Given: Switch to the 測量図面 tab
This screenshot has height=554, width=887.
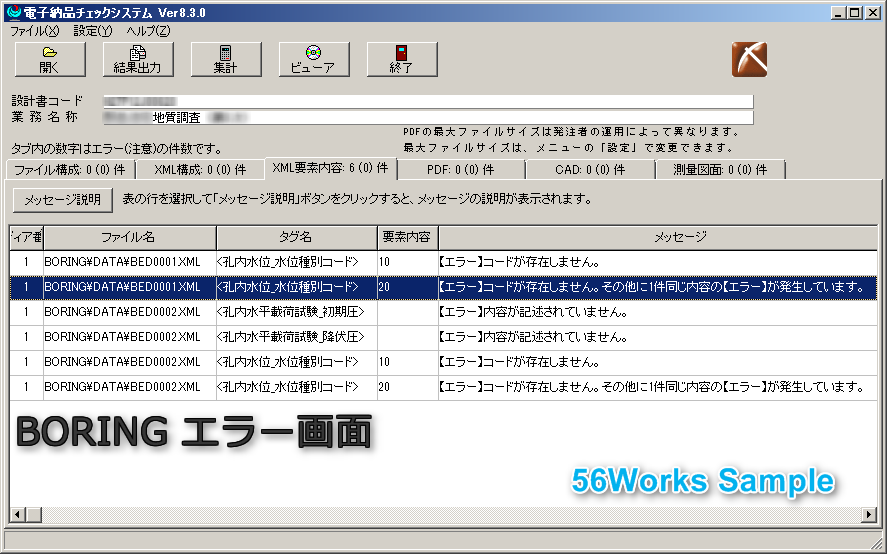Looking at the screenshot, I should (x=720, y=170).
